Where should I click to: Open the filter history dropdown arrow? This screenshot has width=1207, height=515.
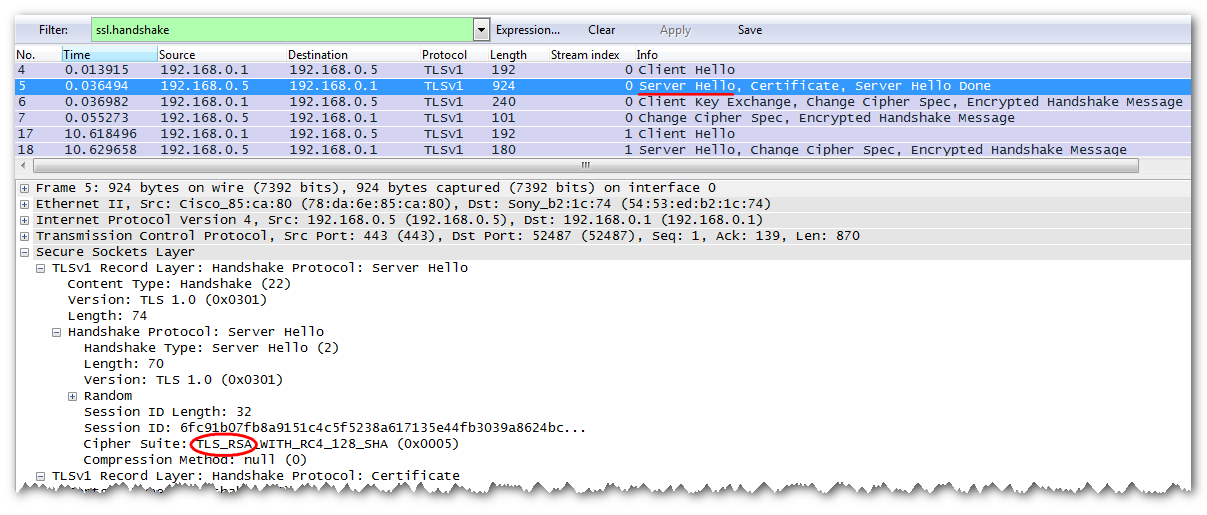[x=482, y=30]
